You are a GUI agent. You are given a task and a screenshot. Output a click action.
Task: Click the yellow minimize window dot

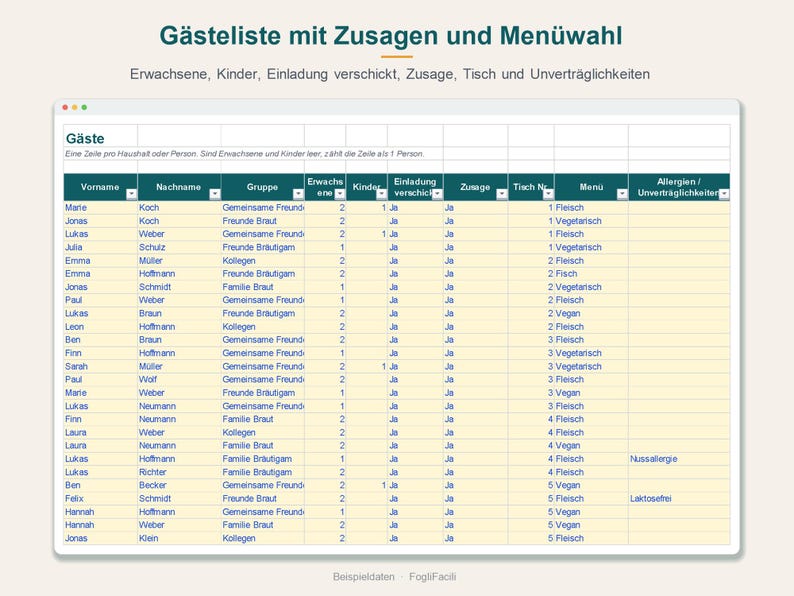click(x=74, y=107)
